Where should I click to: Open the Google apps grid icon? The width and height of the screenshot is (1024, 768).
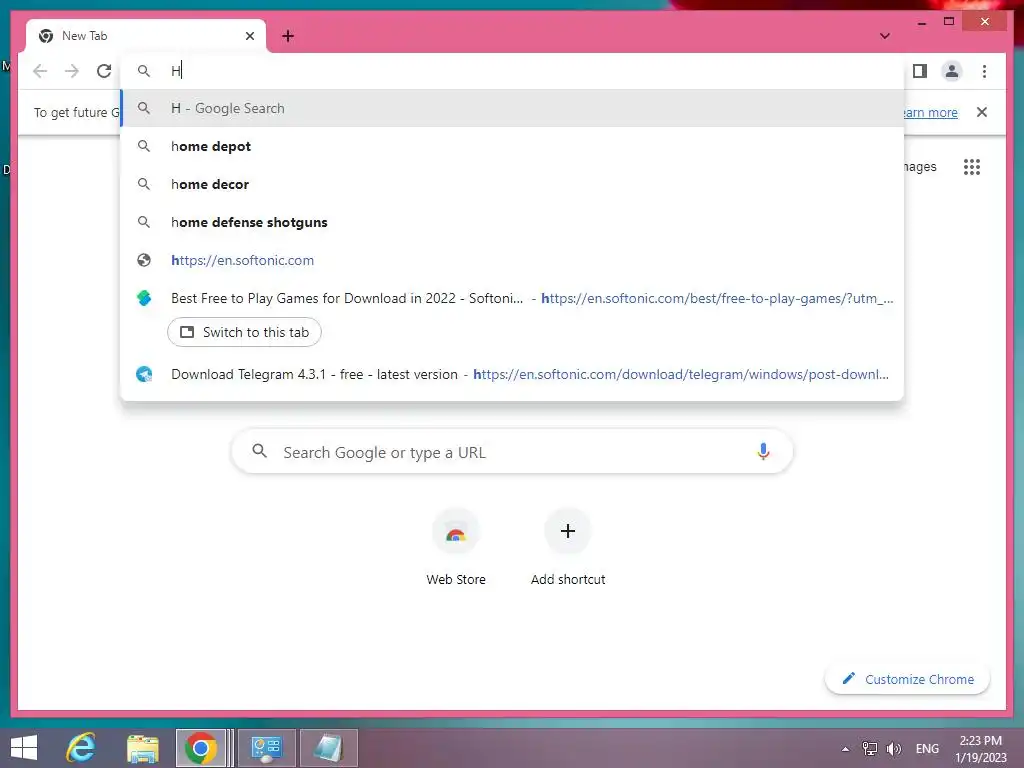coord(972,167)
